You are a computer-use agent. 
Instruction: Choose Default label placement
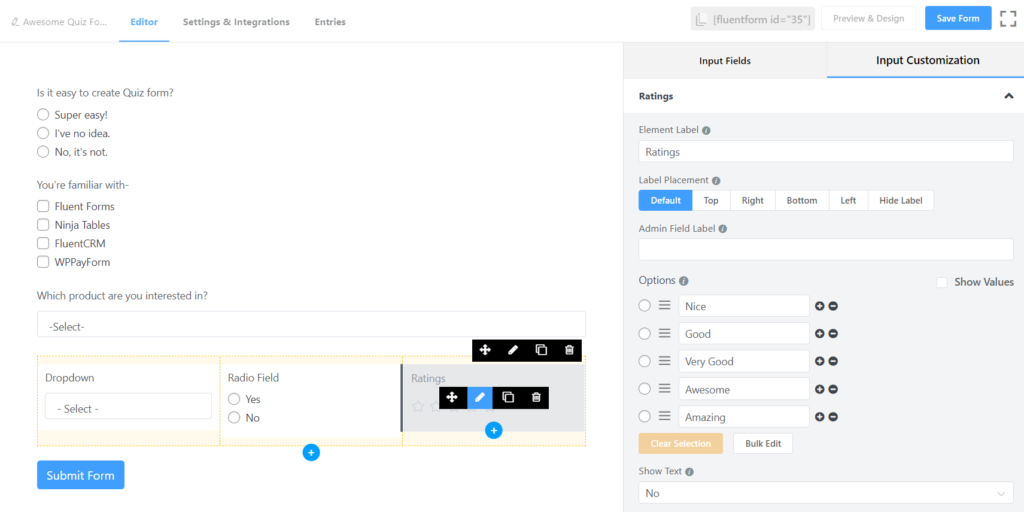[x=665, y=200]
